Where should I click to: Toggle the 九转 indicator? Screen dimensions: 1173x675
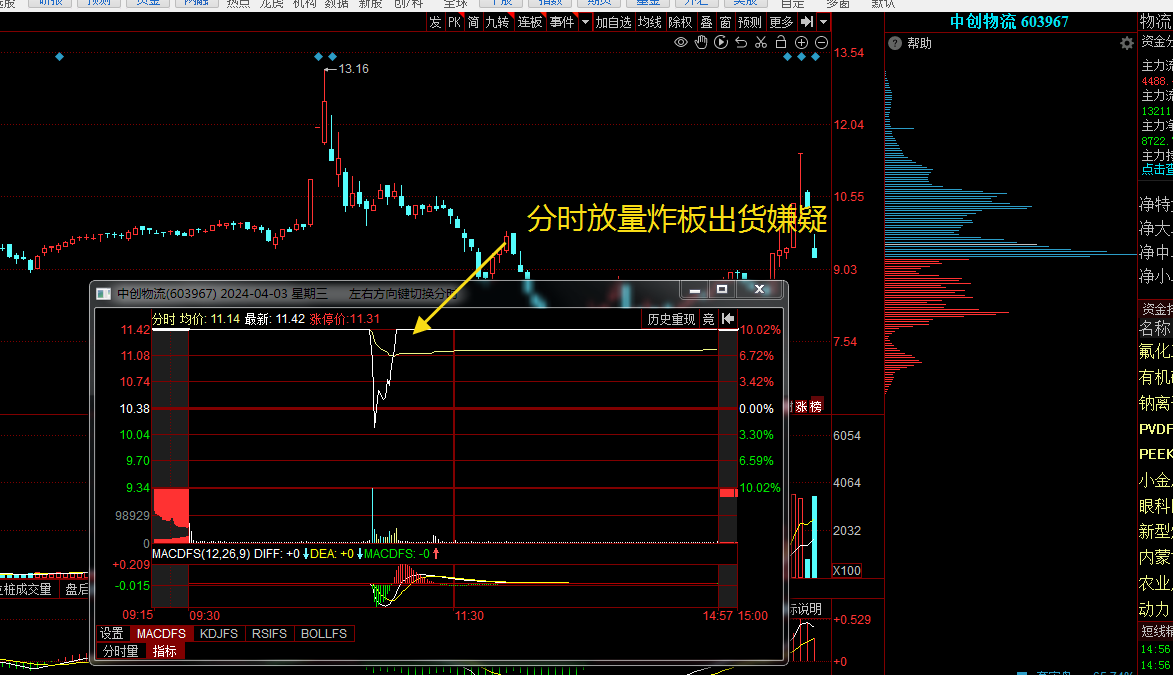pos(497,22)
